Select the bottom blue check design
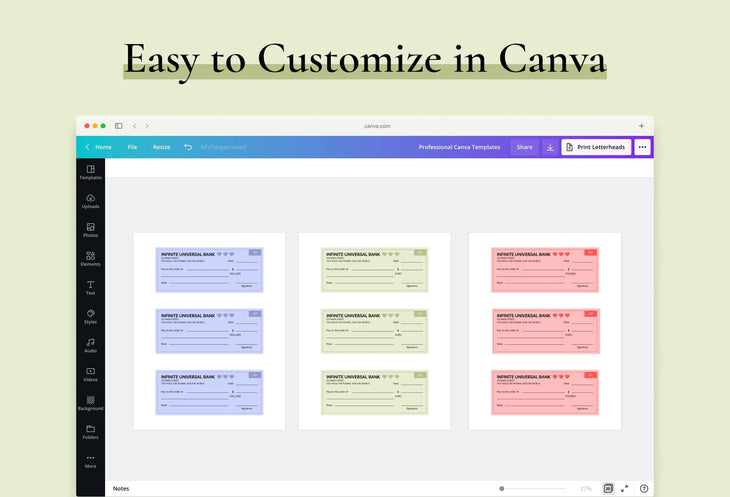This screenshot has height=497, width=730. (x=209, y=392)
